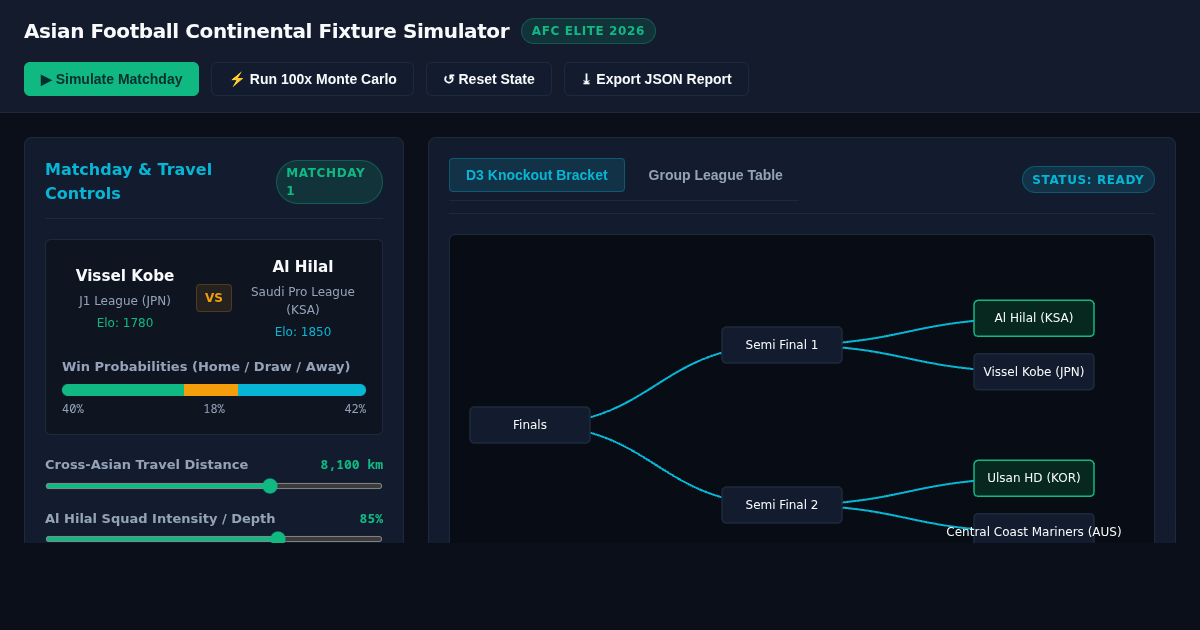The height and width of the screenshot is (630, 1200).
Task: Select Vissel Kobe (JPN) bracket node
Action: (x=1034, y=372)
